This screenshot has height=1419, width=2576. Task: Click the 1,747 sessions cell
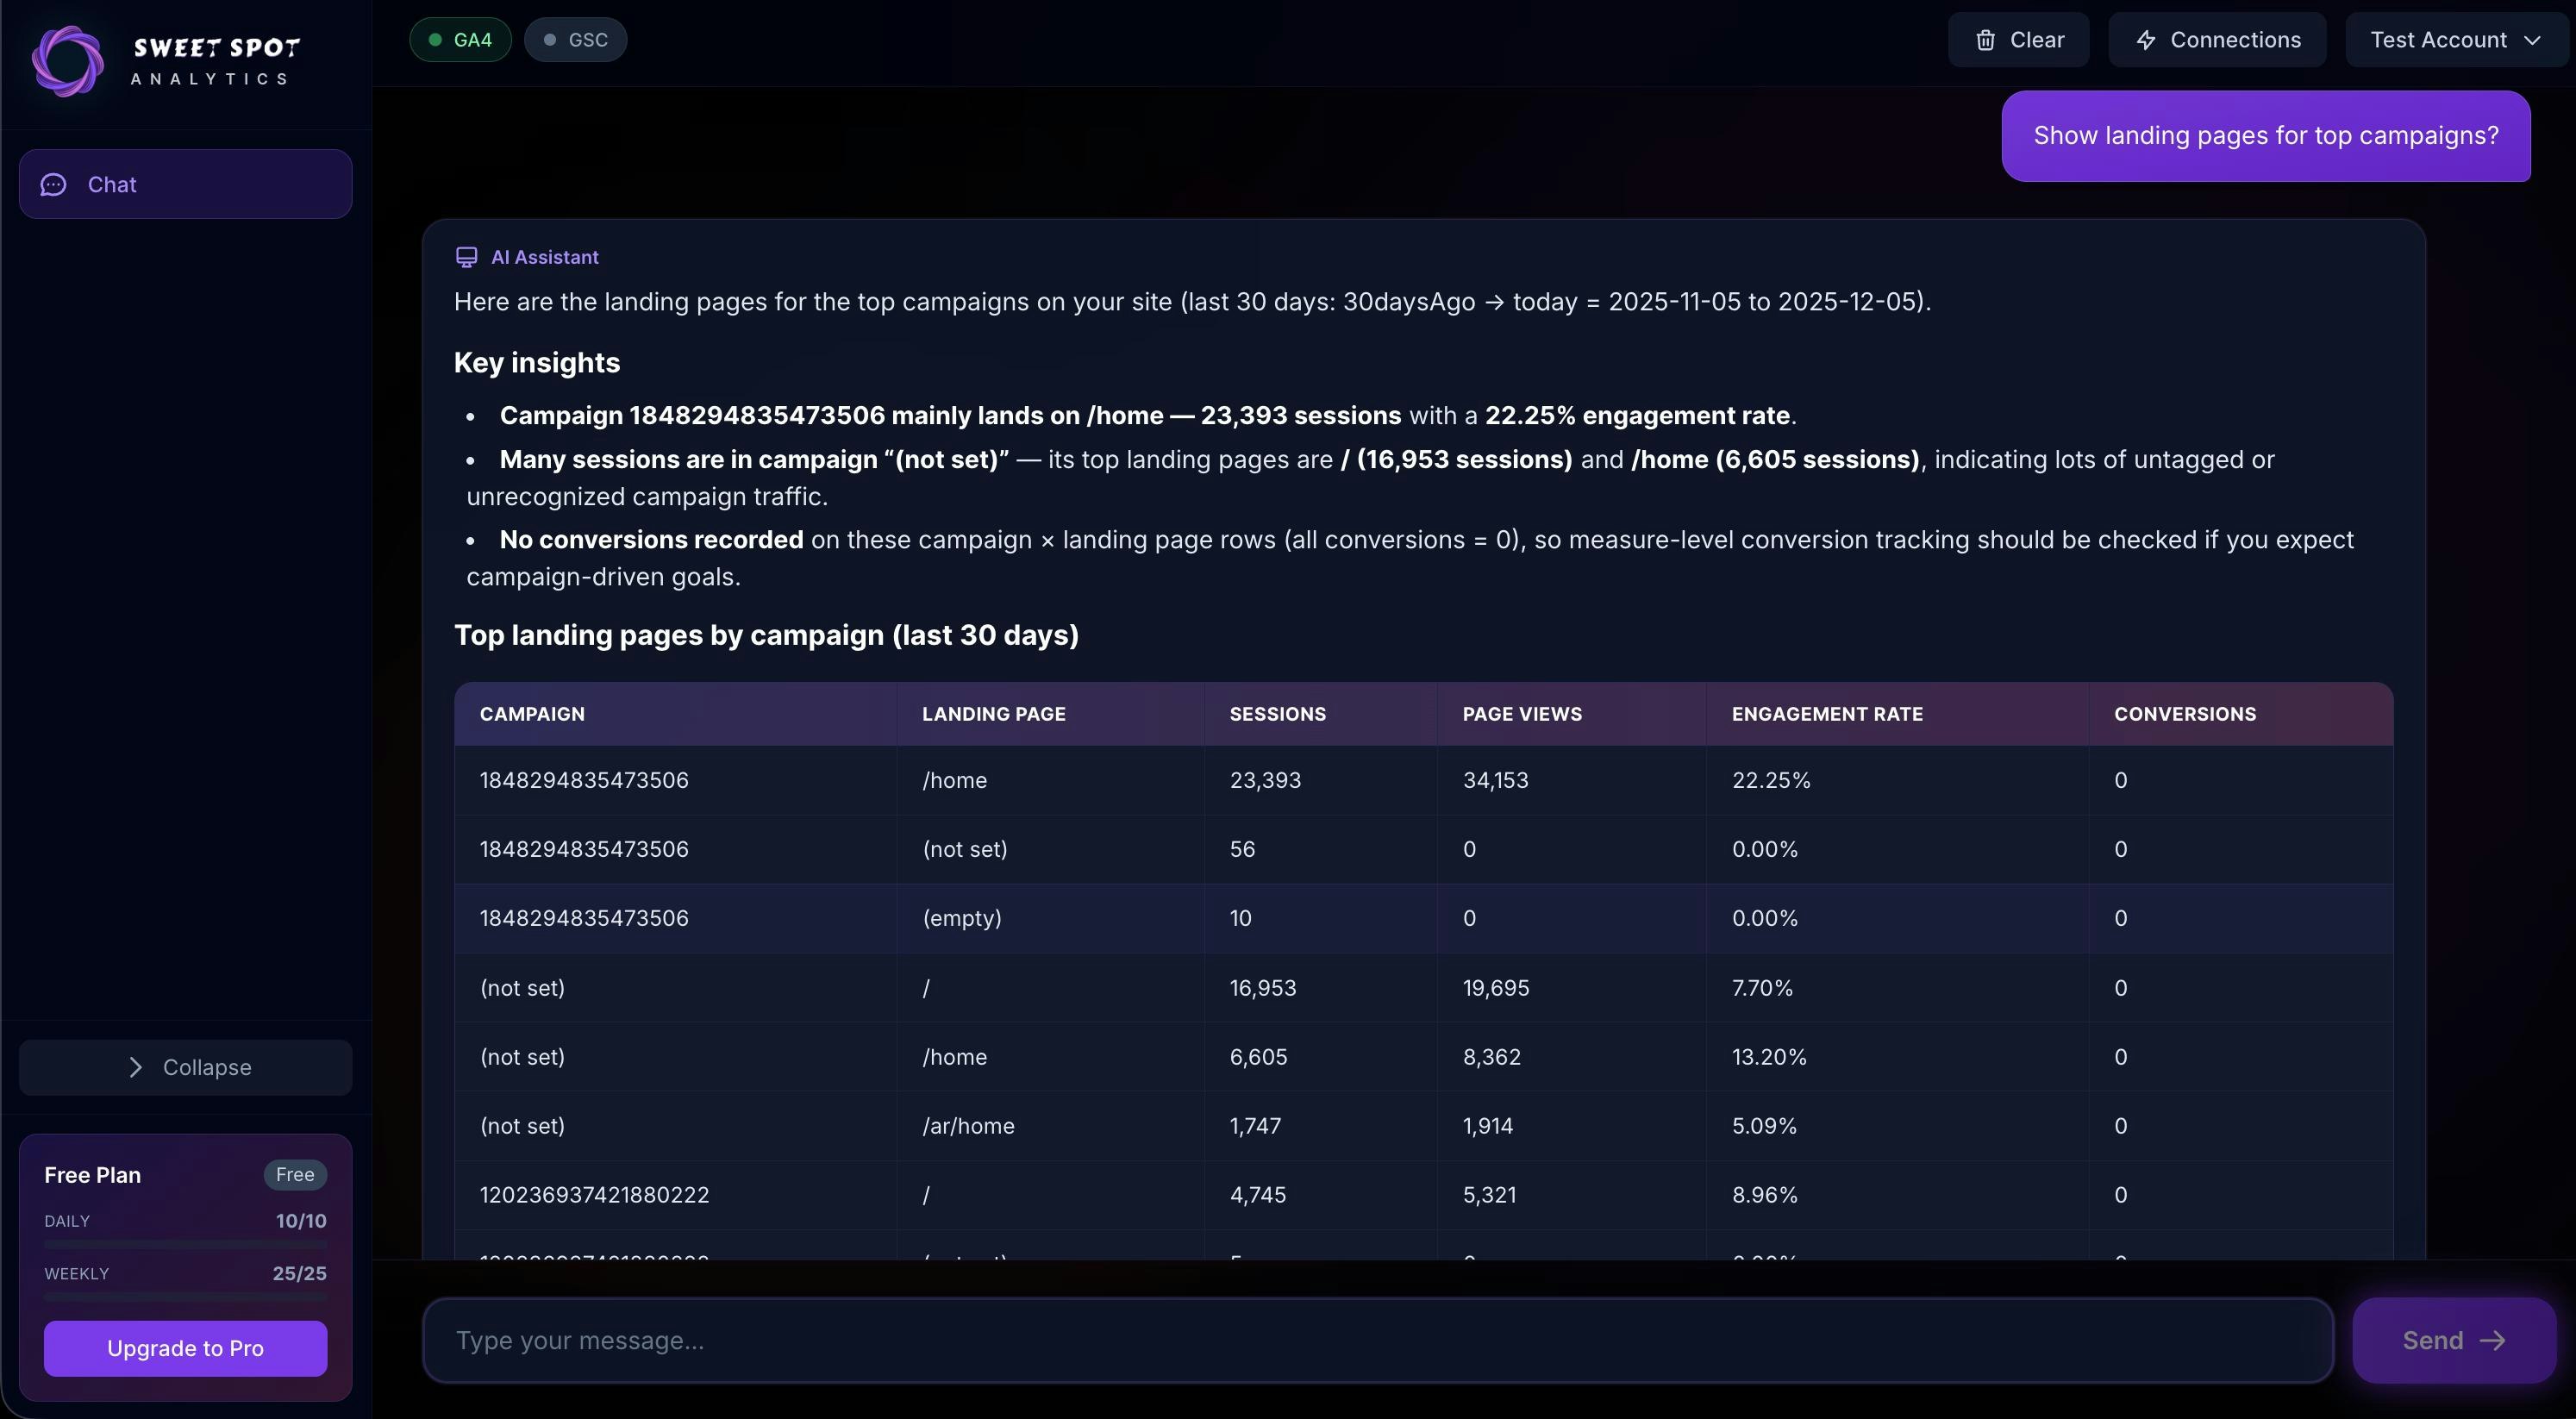click(x=1320, y=1126)
